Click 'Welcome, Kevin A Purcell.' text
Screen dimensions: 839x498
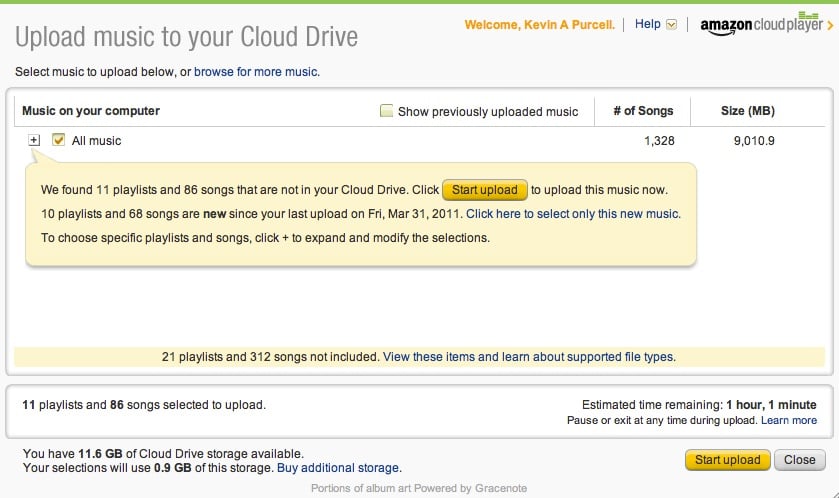(540, 25)
